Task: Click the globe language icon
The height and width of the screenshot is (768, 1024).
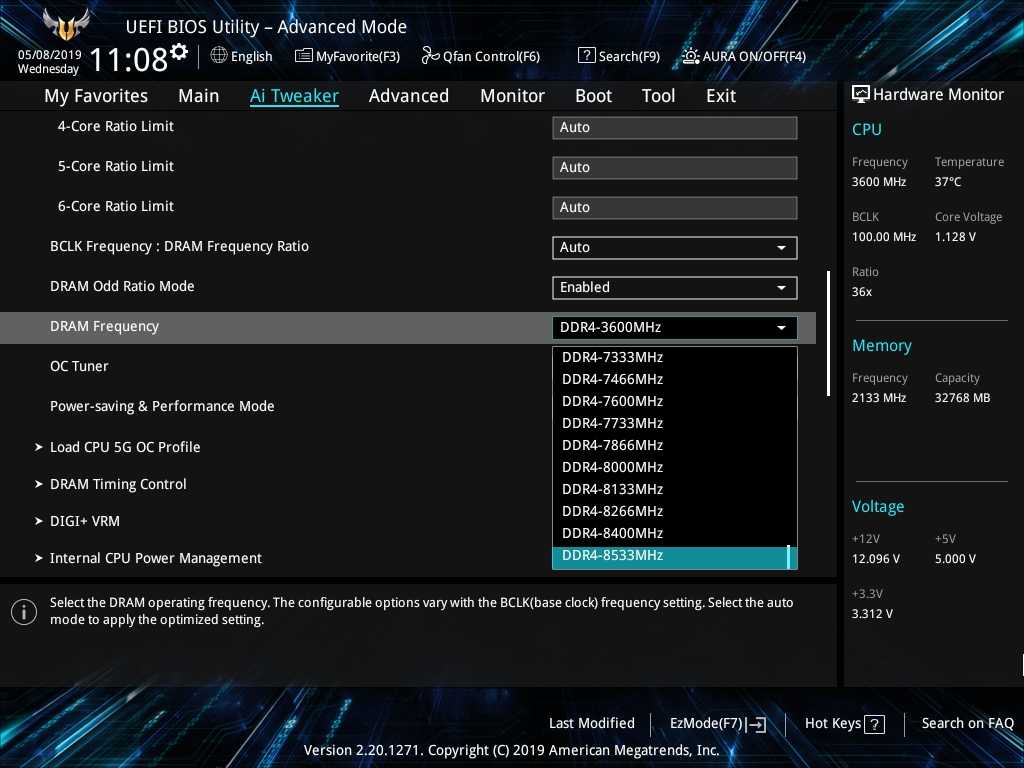Action: (219, 56)
